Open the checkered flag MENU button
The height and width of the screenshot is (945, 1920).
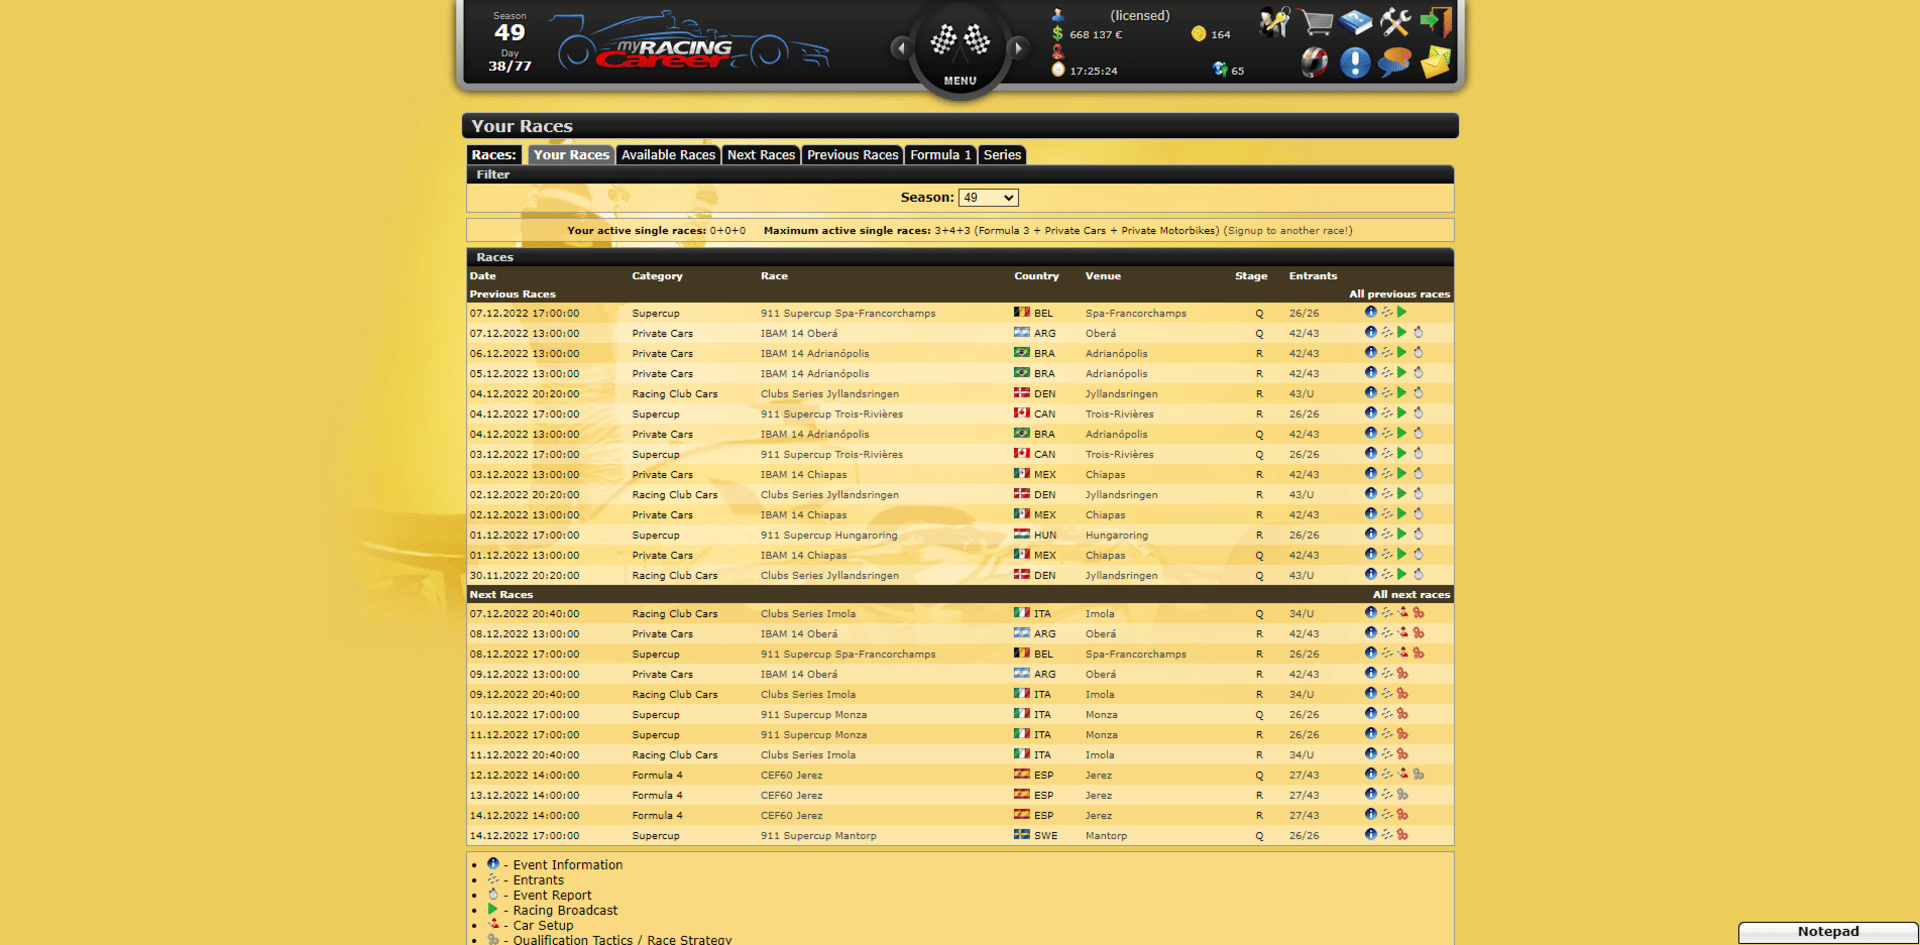[x=960, y=48]
